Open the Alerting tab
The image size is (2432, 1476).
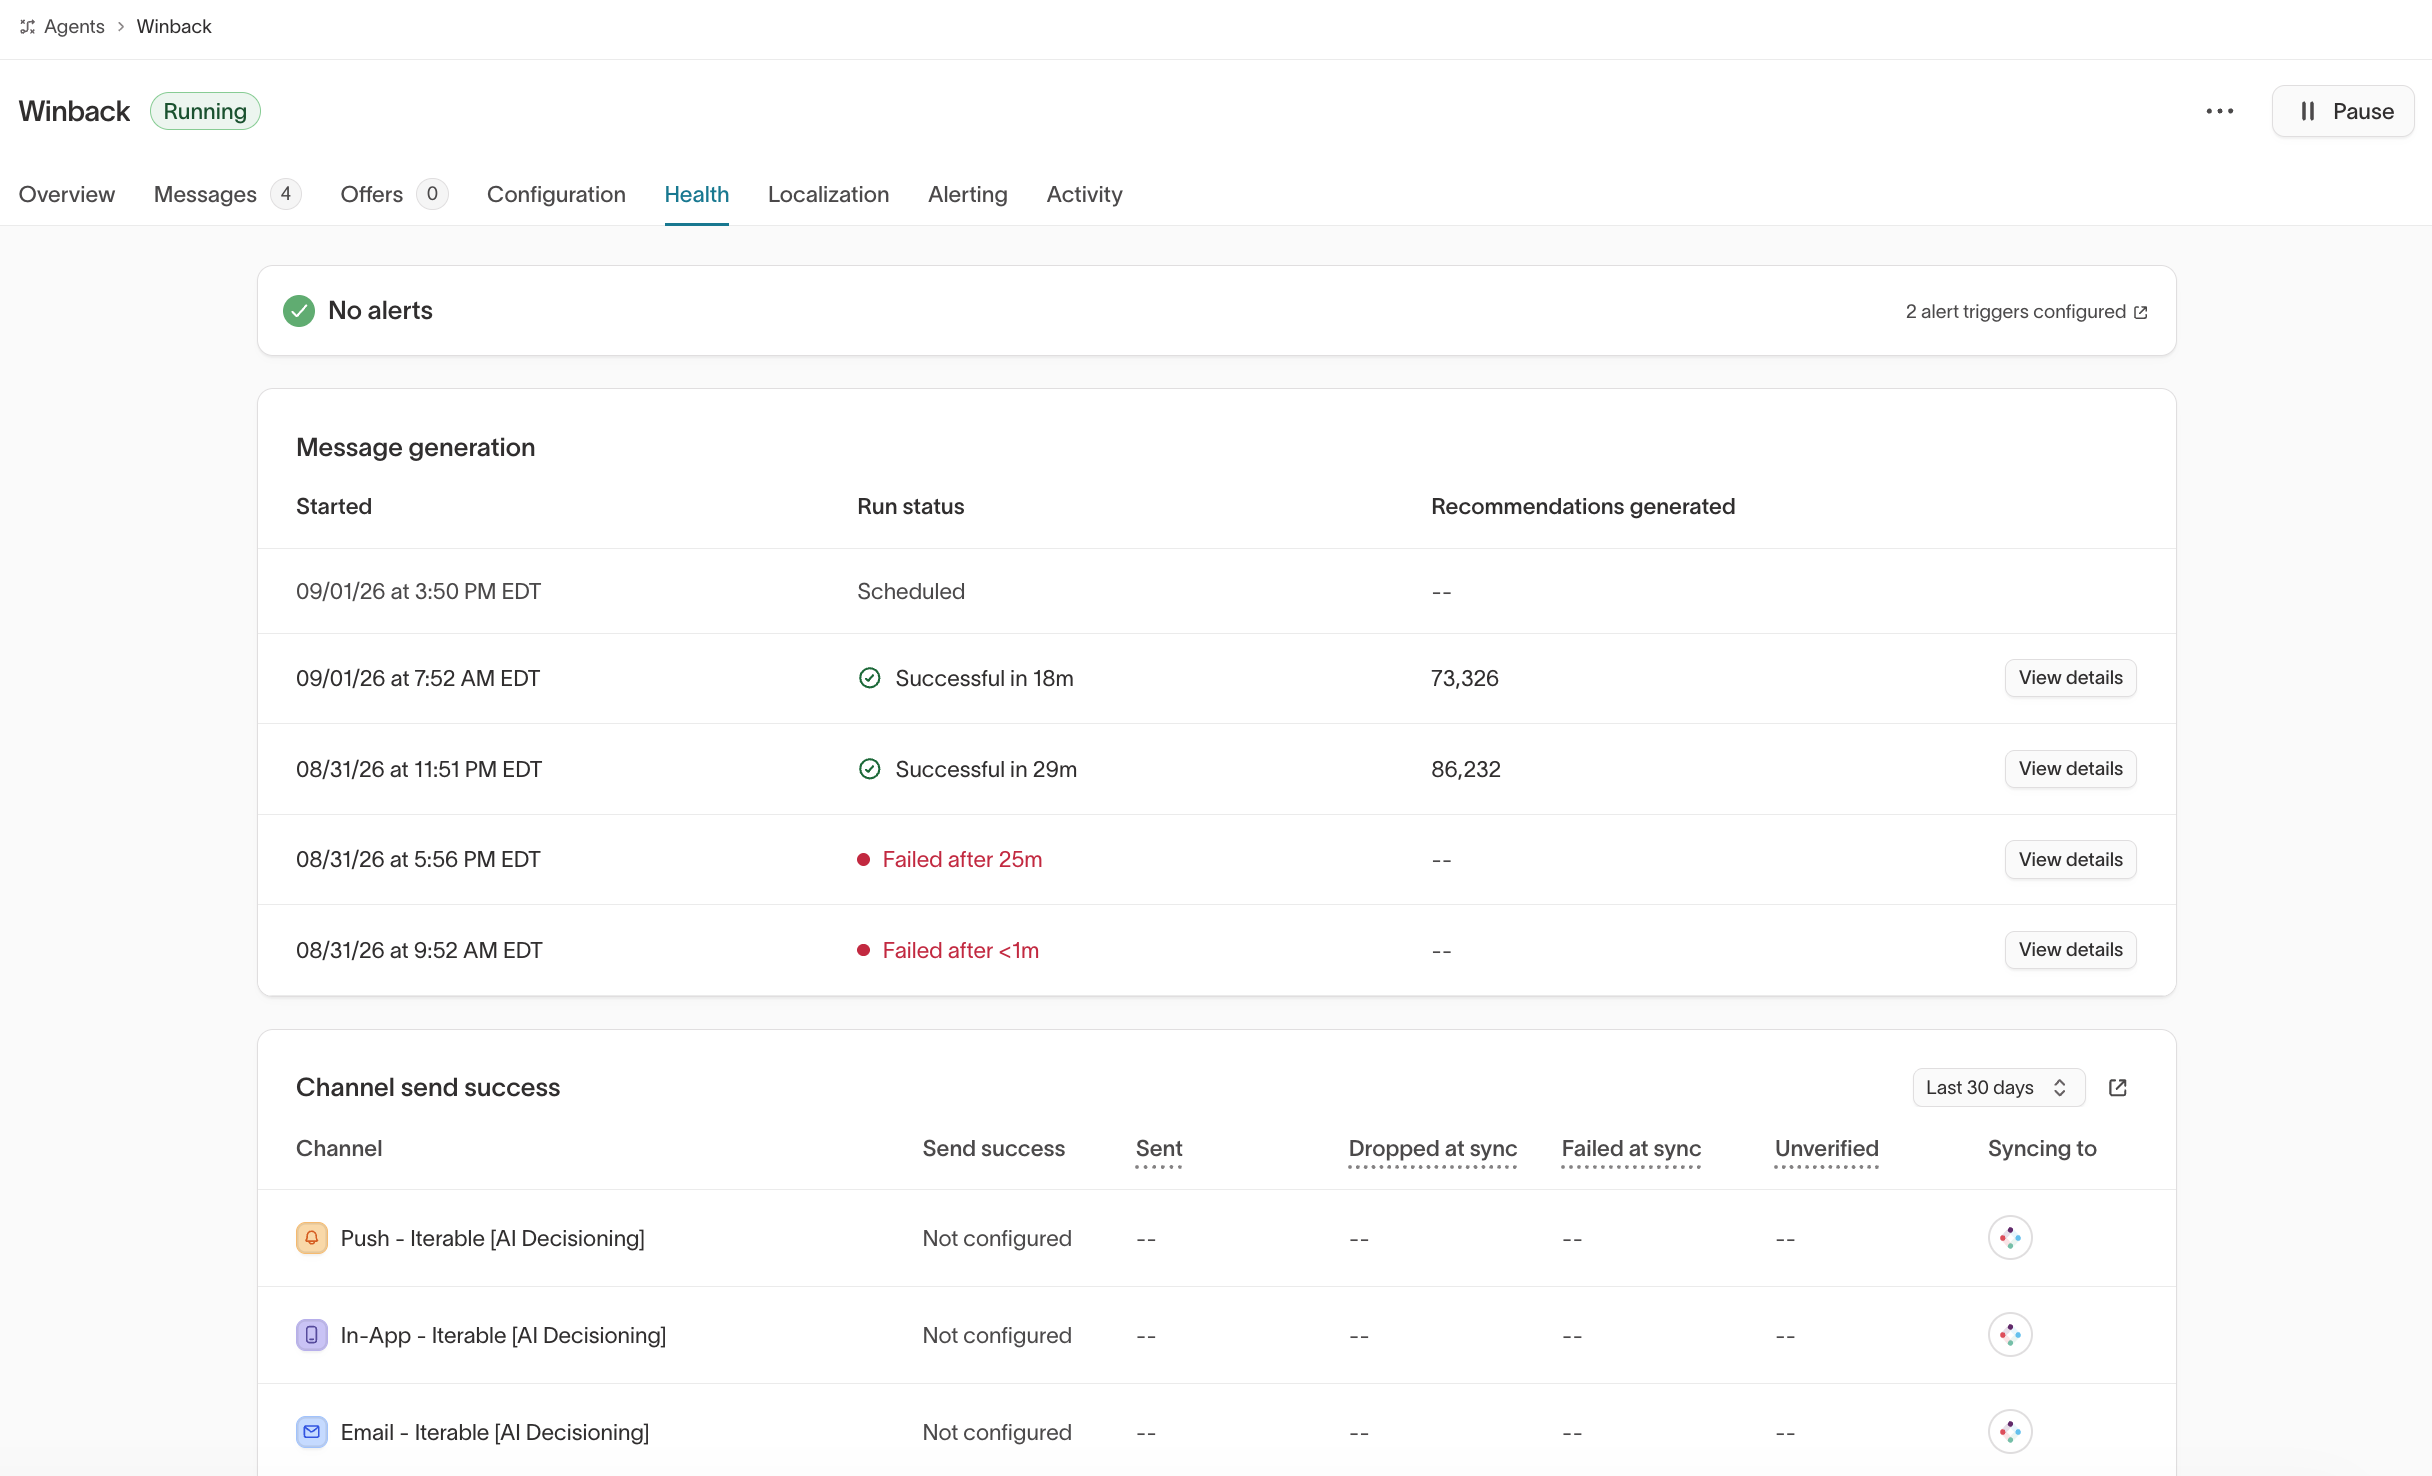[x=968, y=194]
